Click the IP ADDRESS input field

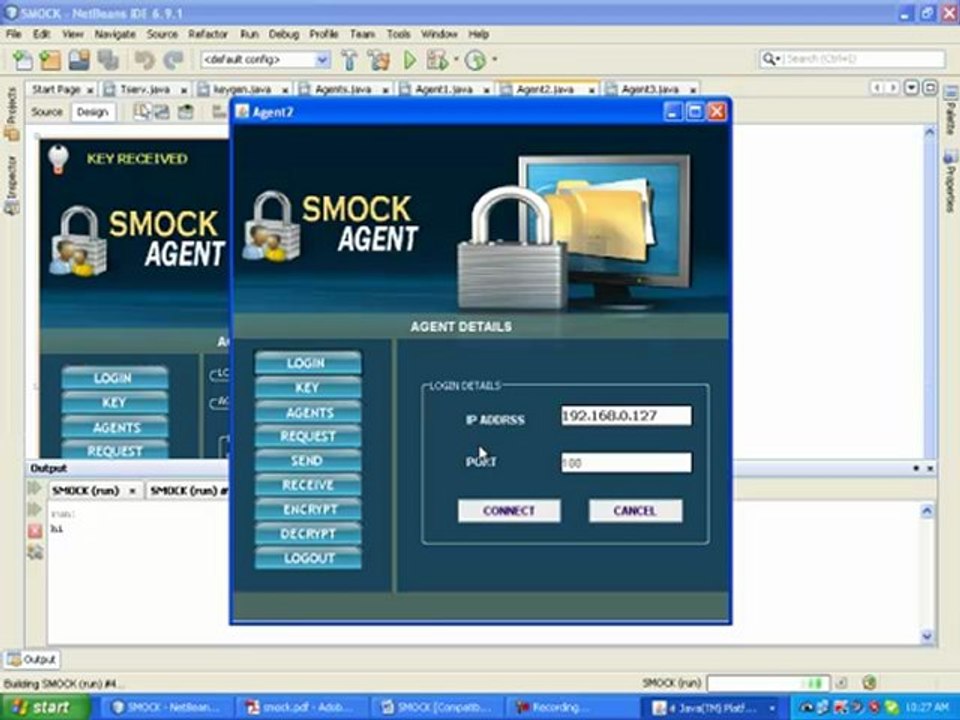[626, 416]
